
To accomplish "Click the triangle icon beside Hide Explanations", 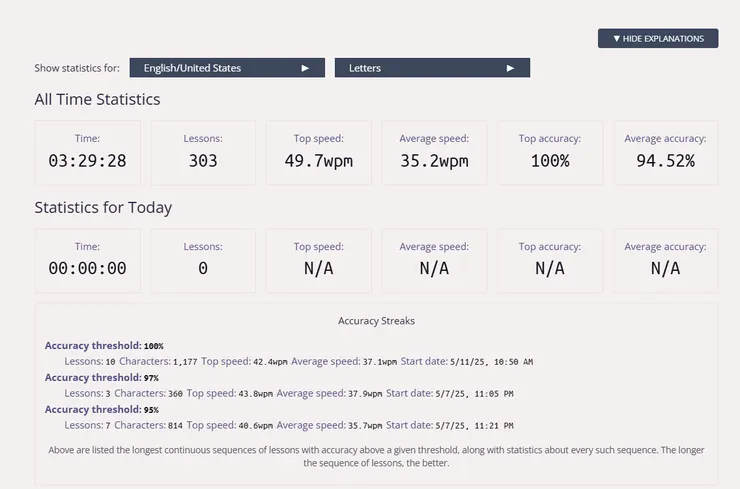I will pos(617,39).
